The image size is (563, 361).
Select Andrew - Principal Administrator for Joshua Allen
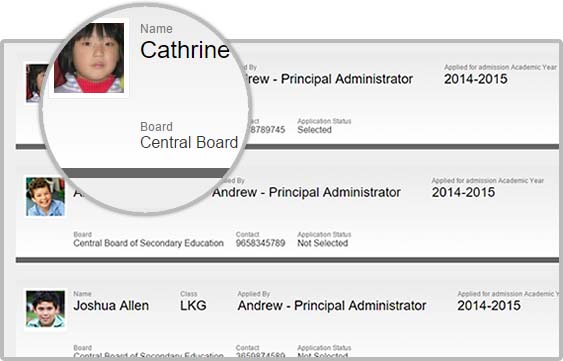point(332,306)
